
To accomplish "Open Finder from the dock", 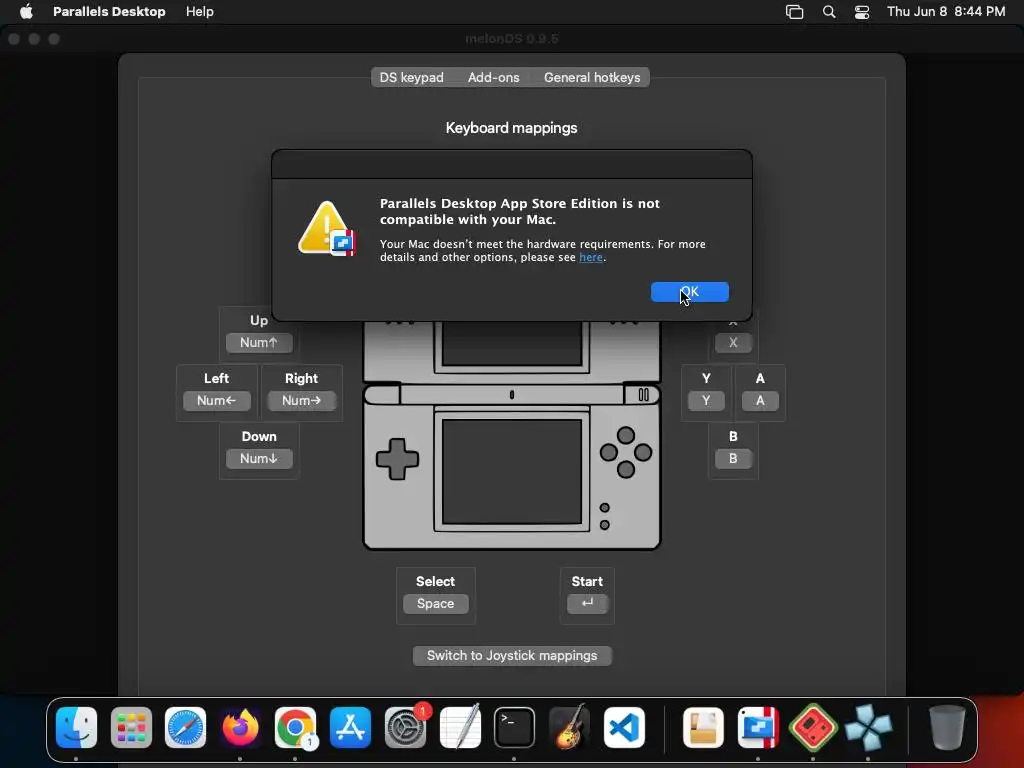I will pos(76,728).
